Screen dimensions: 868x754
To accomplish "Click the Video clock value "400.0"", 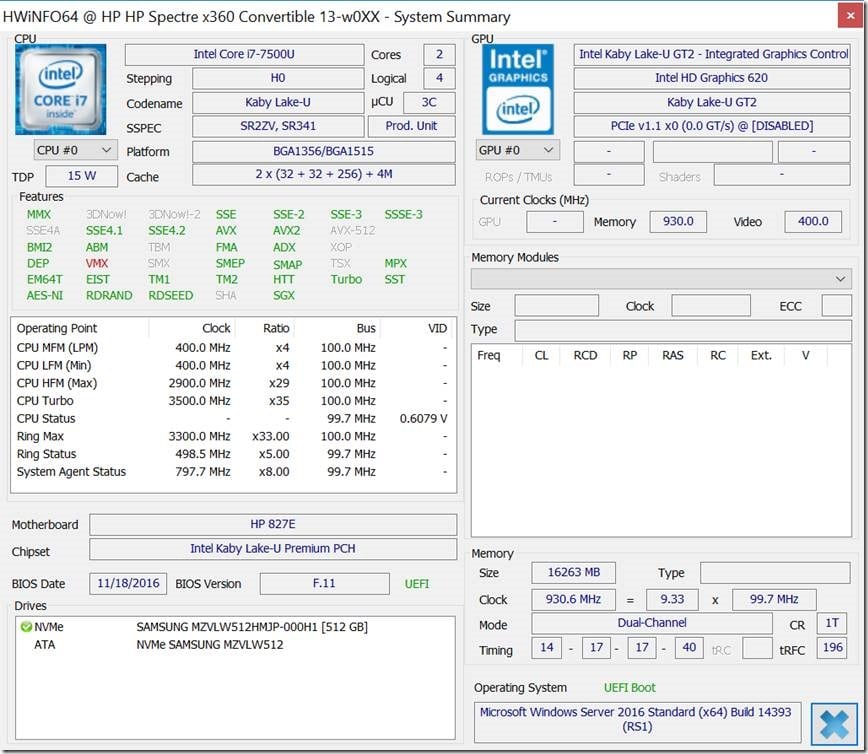I will 813,221.
